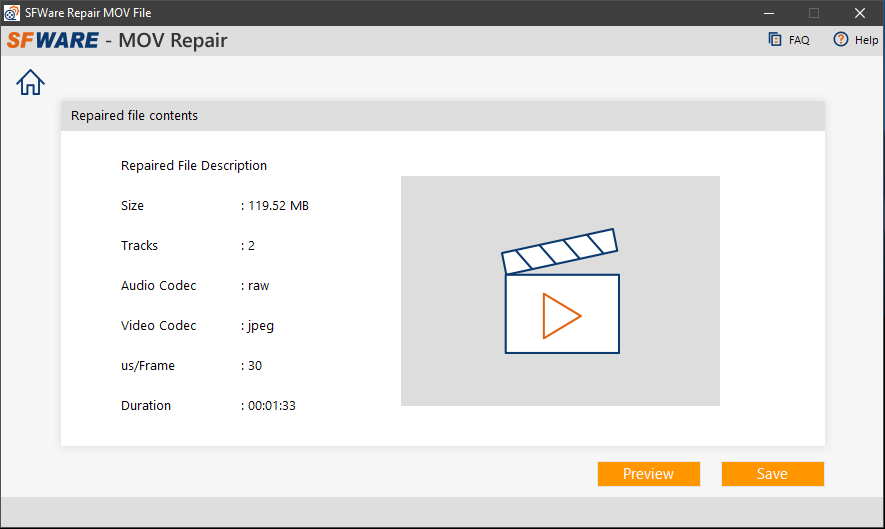Click the Repaired File Description heading
Screen dimensions: 885x529
[194, 166]
